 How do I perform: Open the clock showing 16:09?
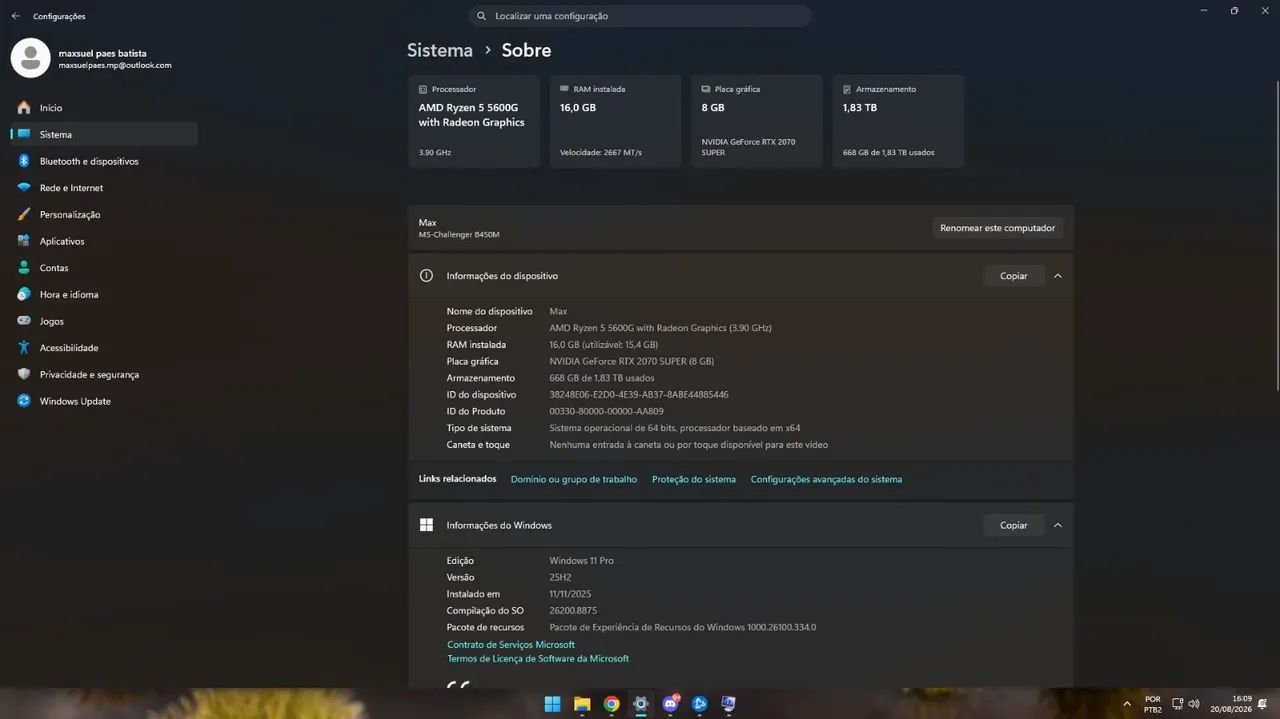tap(1230, 704)
